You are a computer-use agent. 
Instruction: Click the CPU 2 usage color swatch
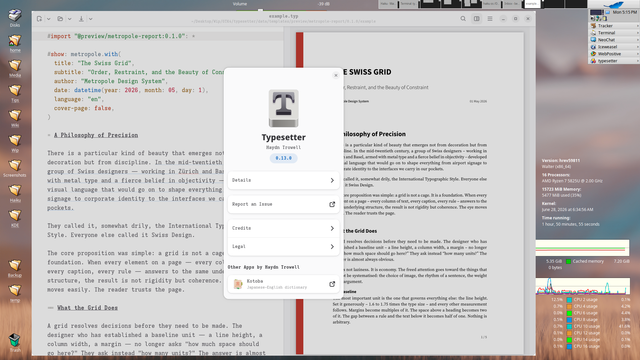[569, 300]
